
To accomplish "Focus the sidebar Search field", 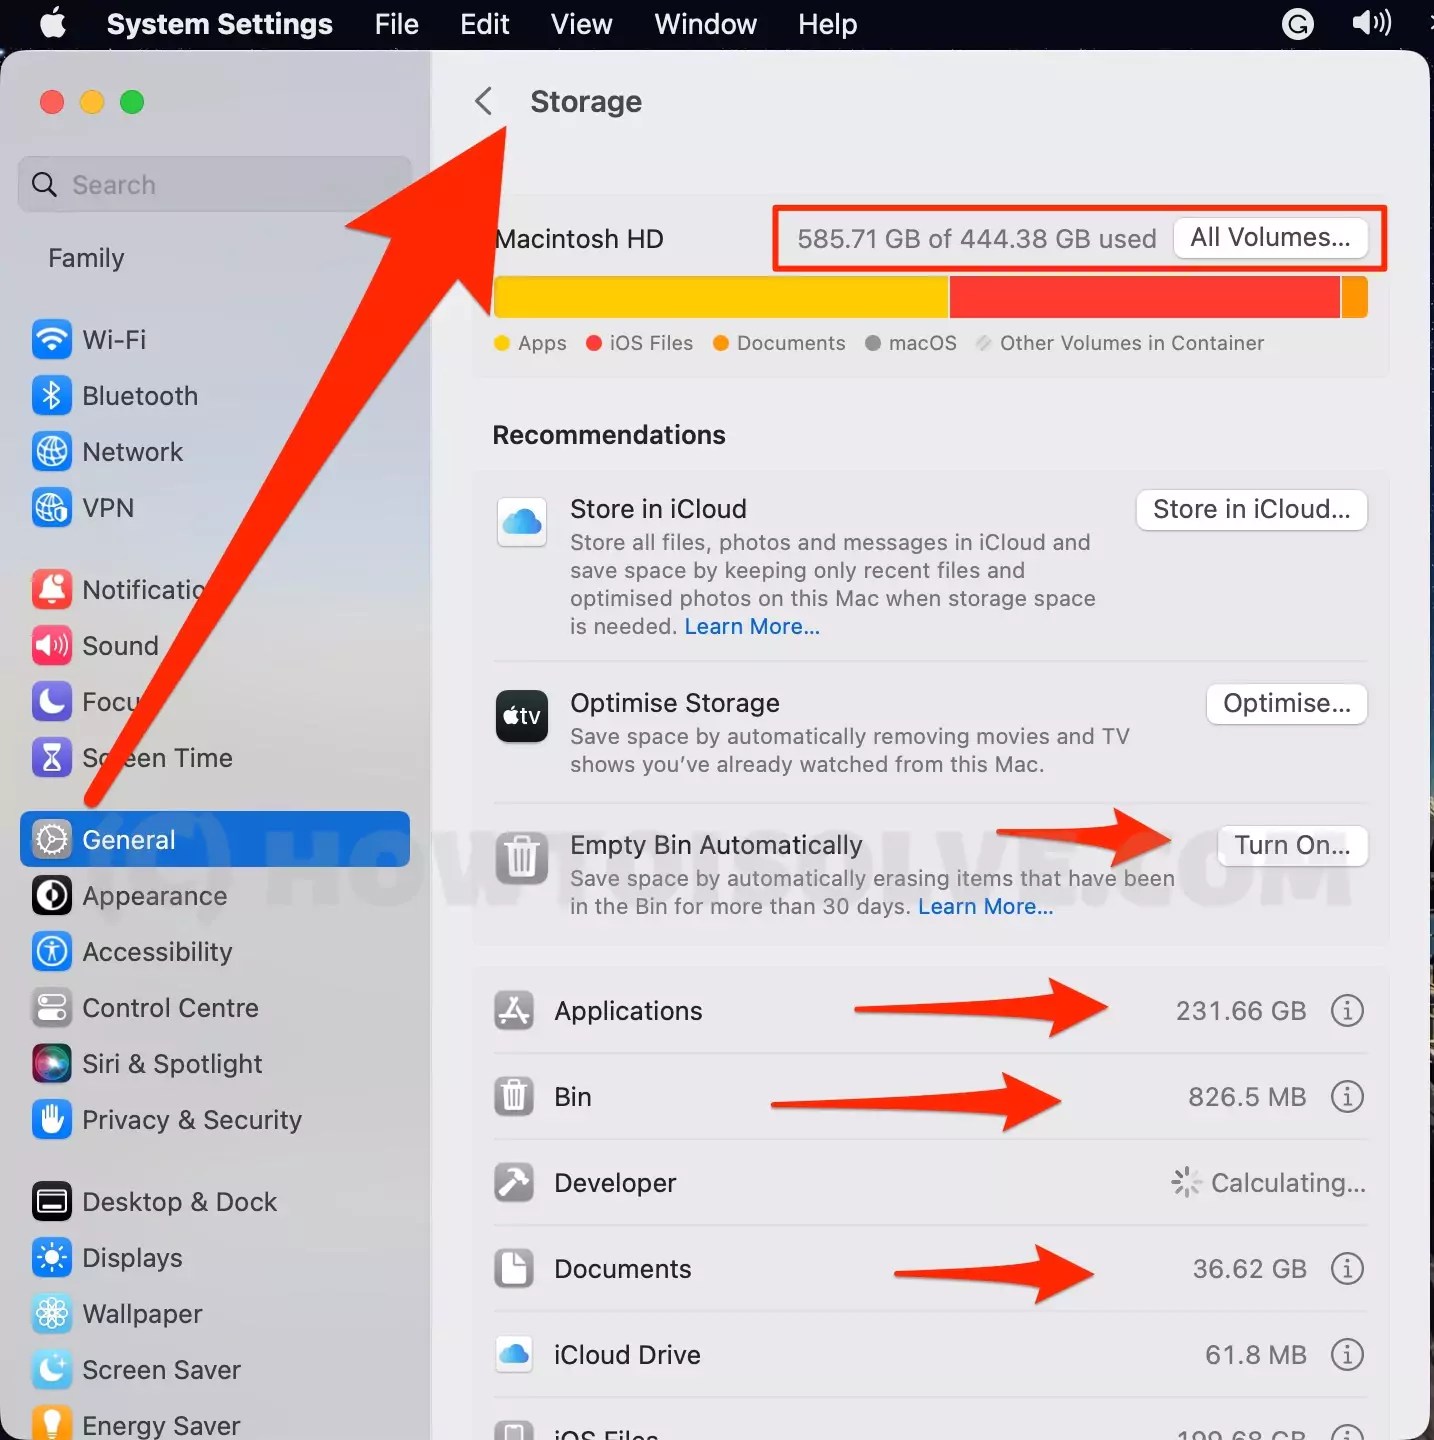I will [x=215, y=185].
